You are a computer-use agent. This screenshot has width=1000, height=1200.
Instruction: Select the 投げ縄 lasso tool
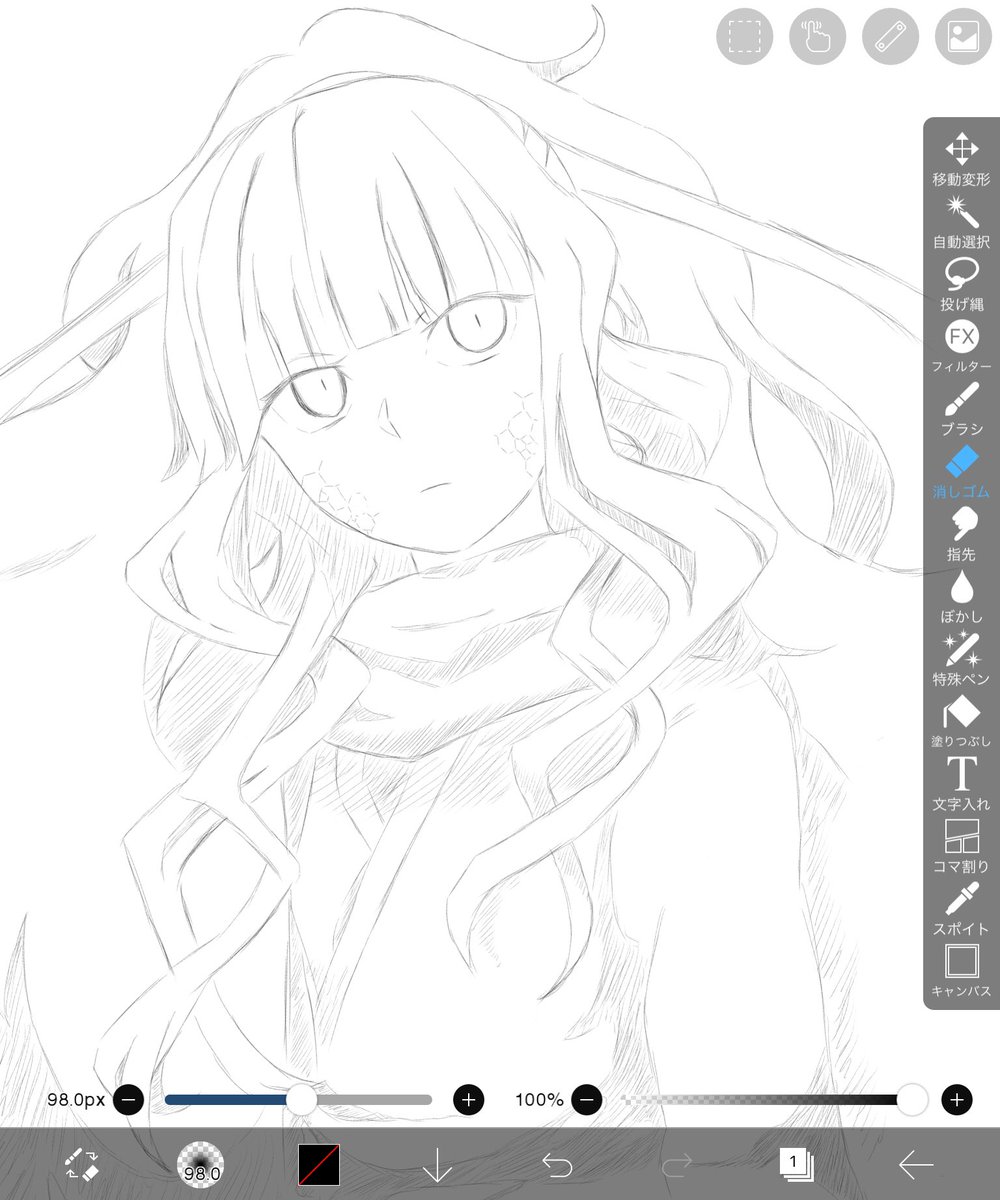962,284
